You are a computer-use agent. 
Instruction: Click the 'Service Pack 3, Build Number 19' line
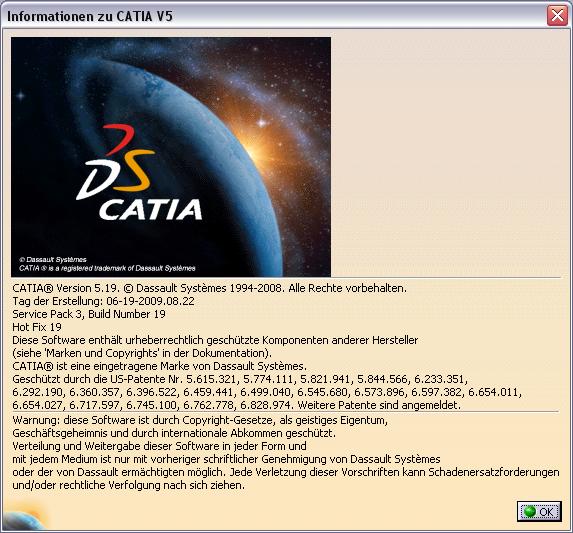click(x=89, y=314)
